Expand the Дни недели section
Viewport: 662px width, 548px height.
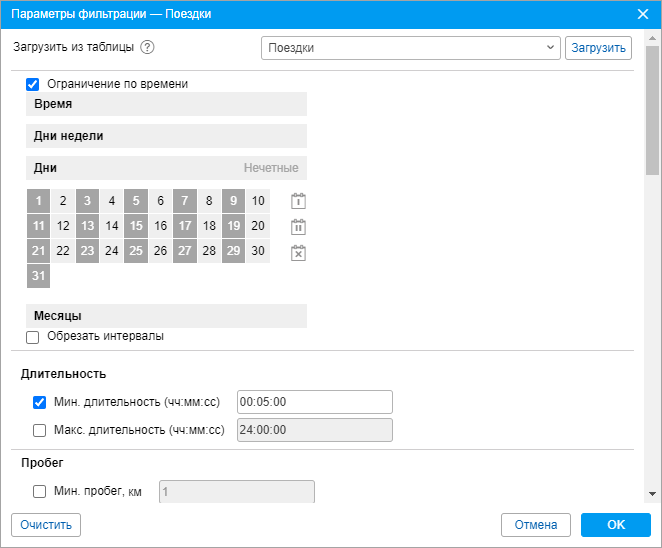coord(166,136)
